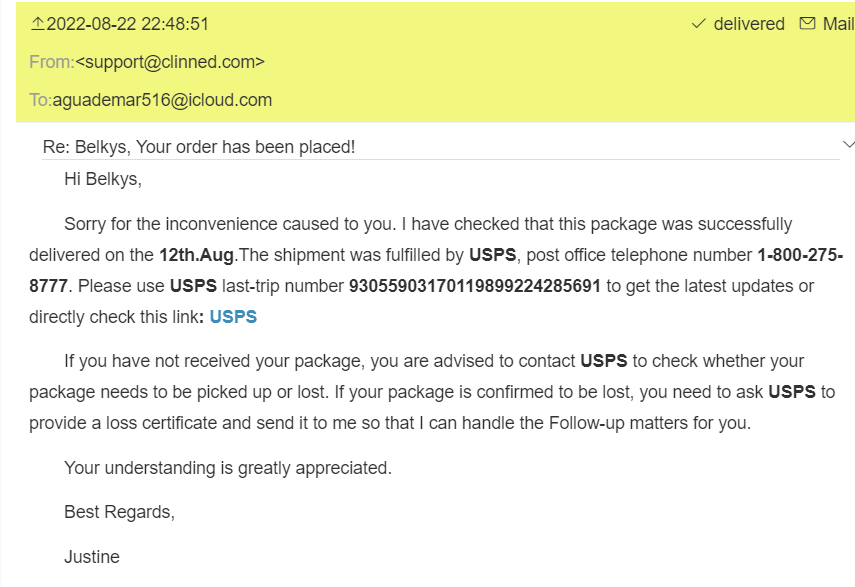
Task: Click the "Mail" channel label
Action: (838, 24)
